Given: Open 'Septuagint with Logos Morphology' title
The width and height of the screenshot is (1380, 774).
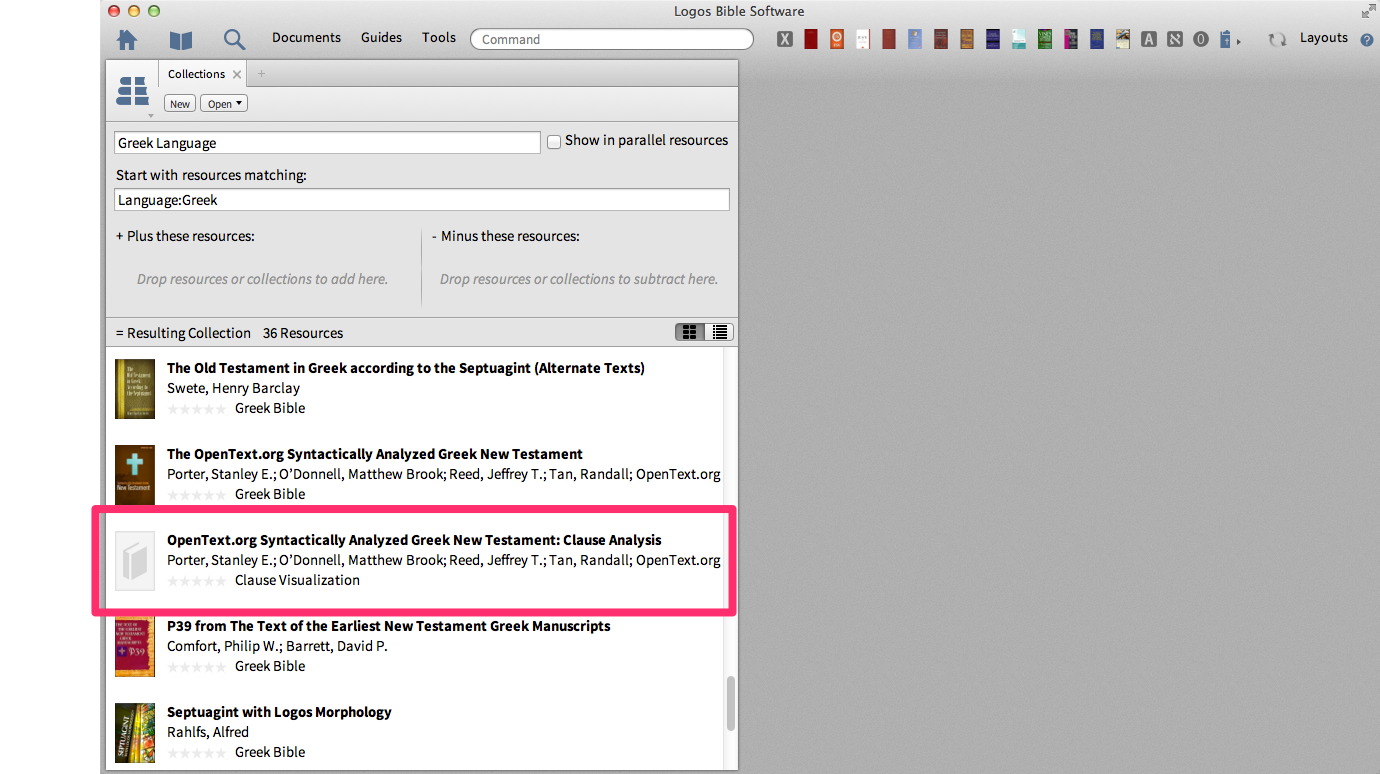Looking at the screenshot, I should 279,712.
